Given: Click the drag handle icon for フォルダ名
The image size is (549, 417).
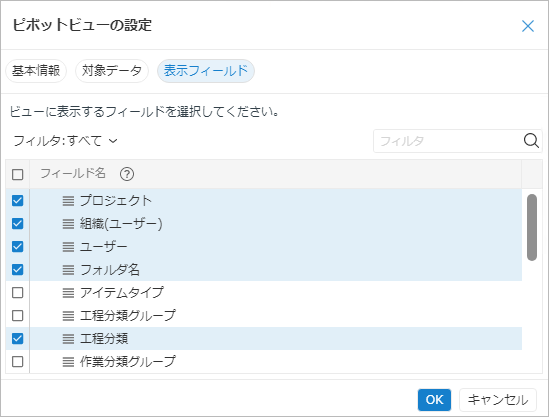Looking at the screenshot, I should [68, 270].
